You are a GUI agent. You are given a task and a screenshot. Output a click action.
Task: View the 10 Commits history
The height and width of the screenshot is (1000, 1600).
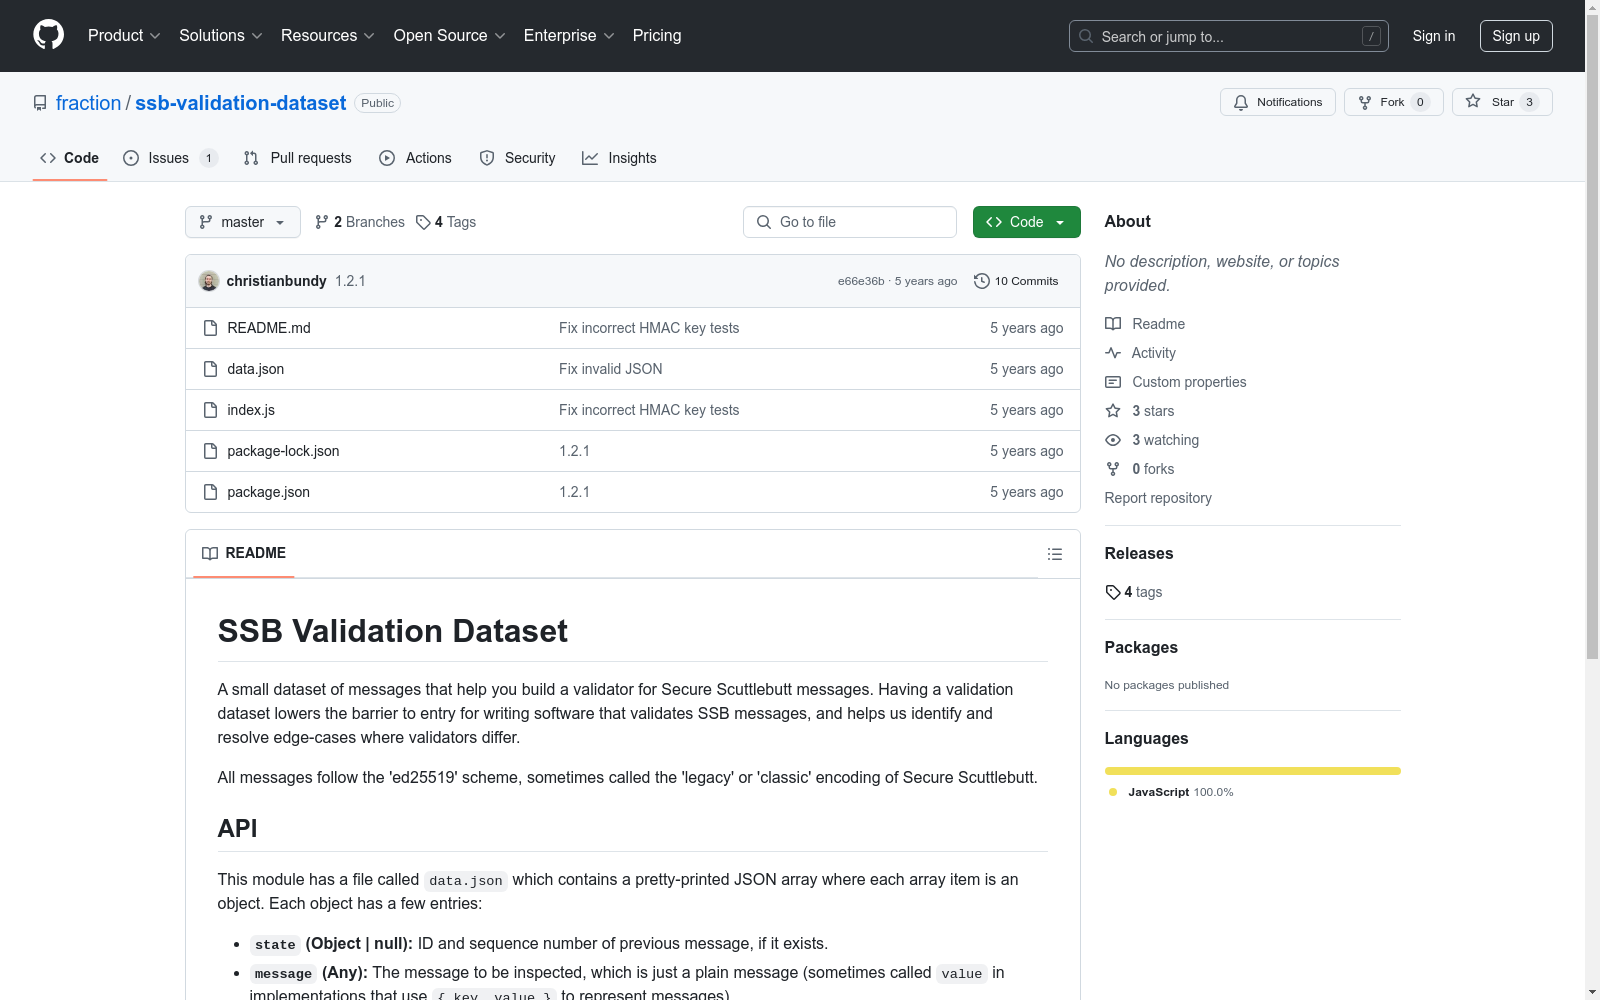click(1016, 281)
